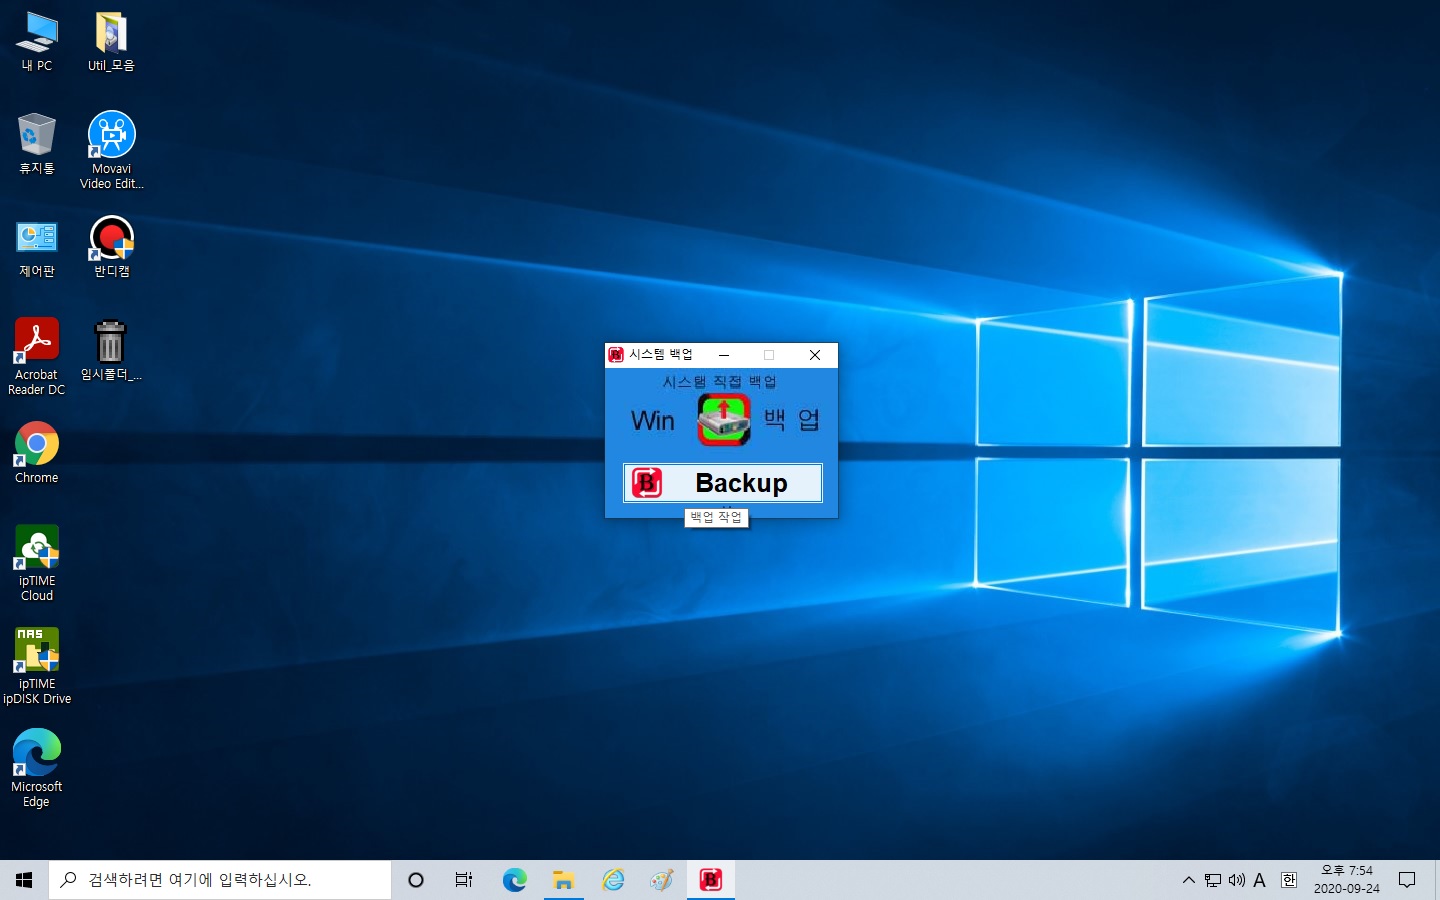Click the red-green backup drive icon

pyautogui.click(x=724, y=419)
